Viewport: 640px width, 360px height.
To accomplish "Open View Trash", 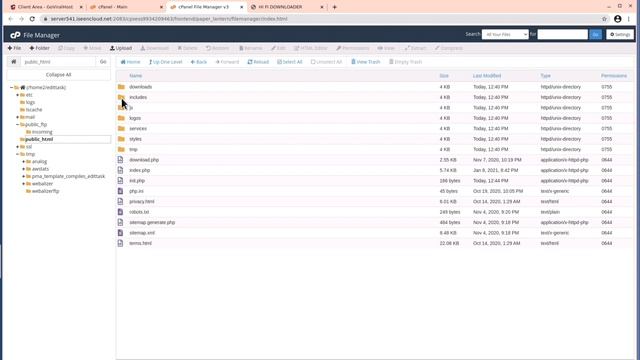I will 366,62.
